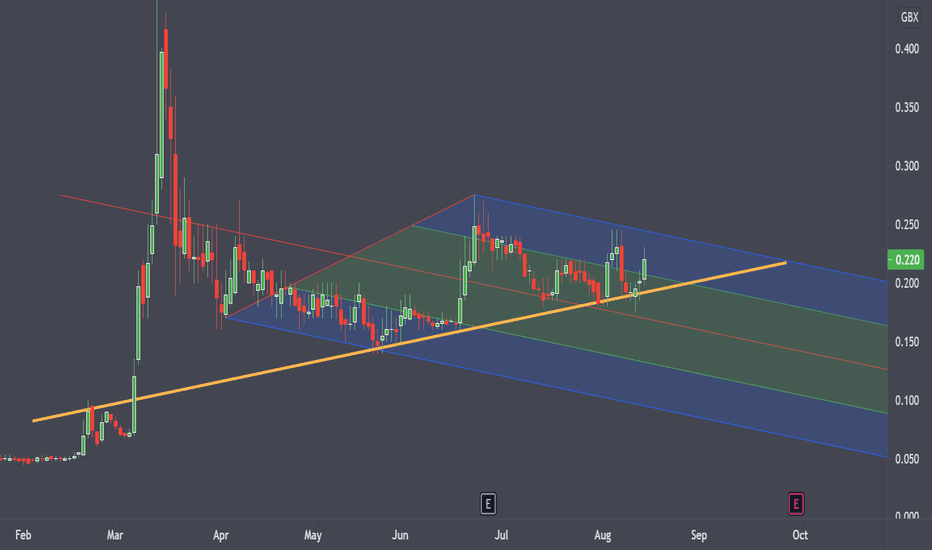Click the black earnings E marker near July
932x550 pixels.
click(487, 504)
